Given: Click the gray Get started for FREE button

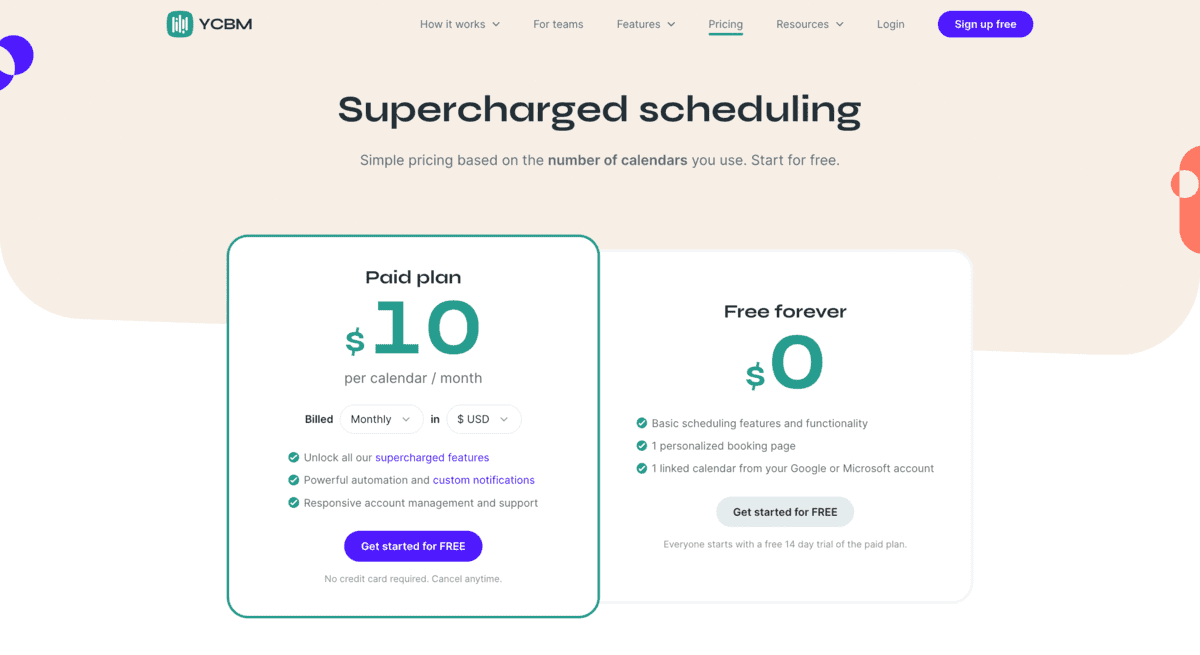Looking at the screenshot, I should 785,512.
